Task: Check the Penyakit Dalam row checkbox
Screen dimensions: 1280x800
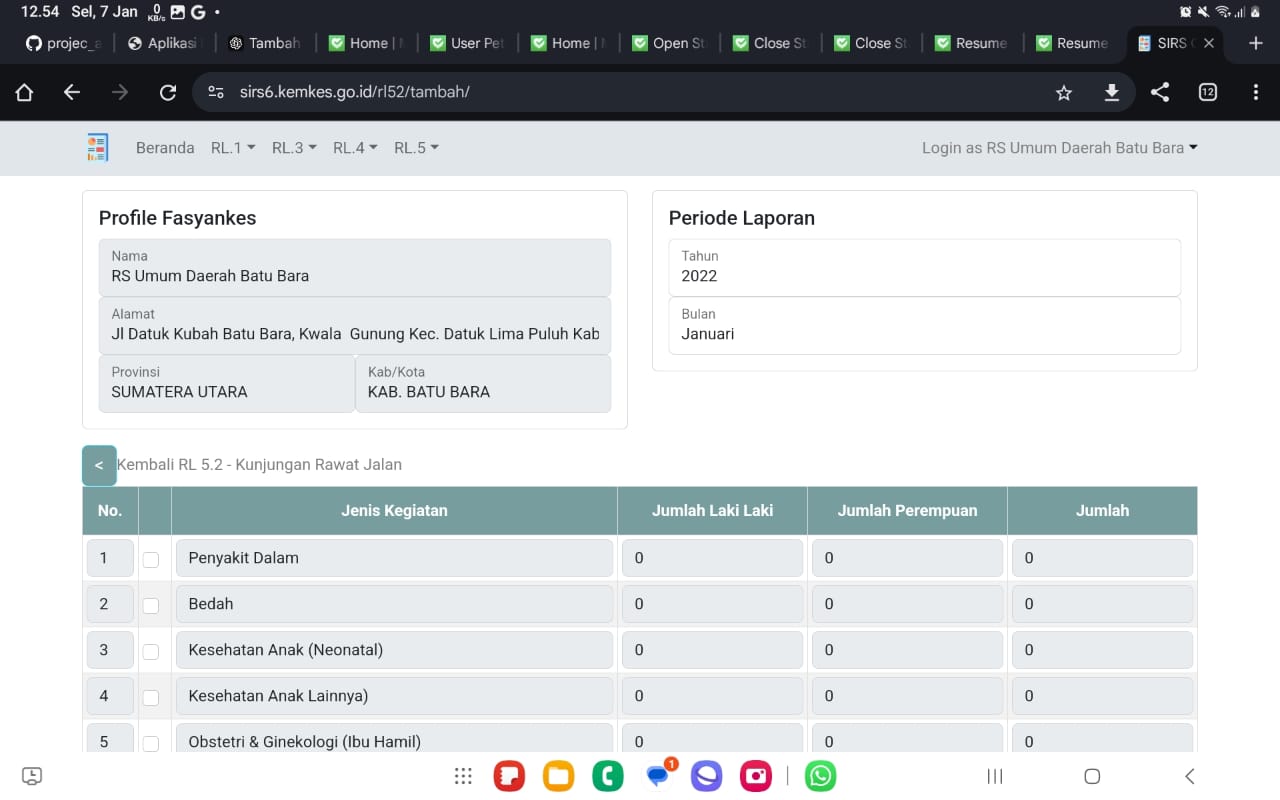Action: pyautogui.click(x=151, y=559)
